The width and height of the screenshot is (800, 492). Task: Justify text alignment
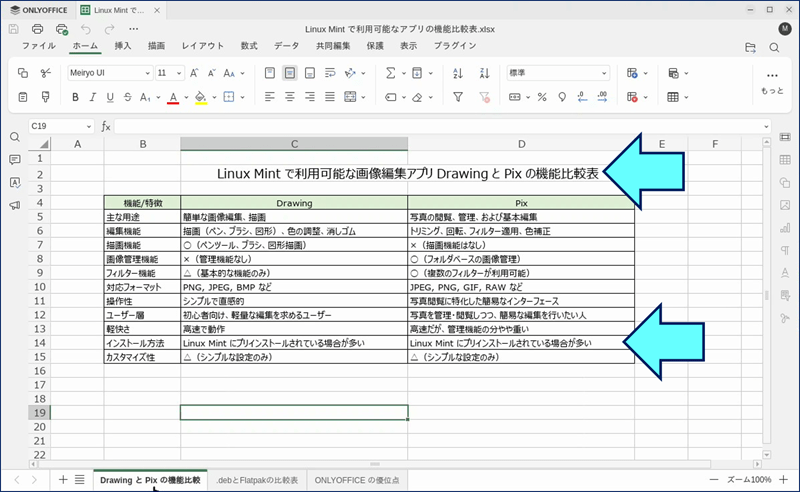point(330,97)
